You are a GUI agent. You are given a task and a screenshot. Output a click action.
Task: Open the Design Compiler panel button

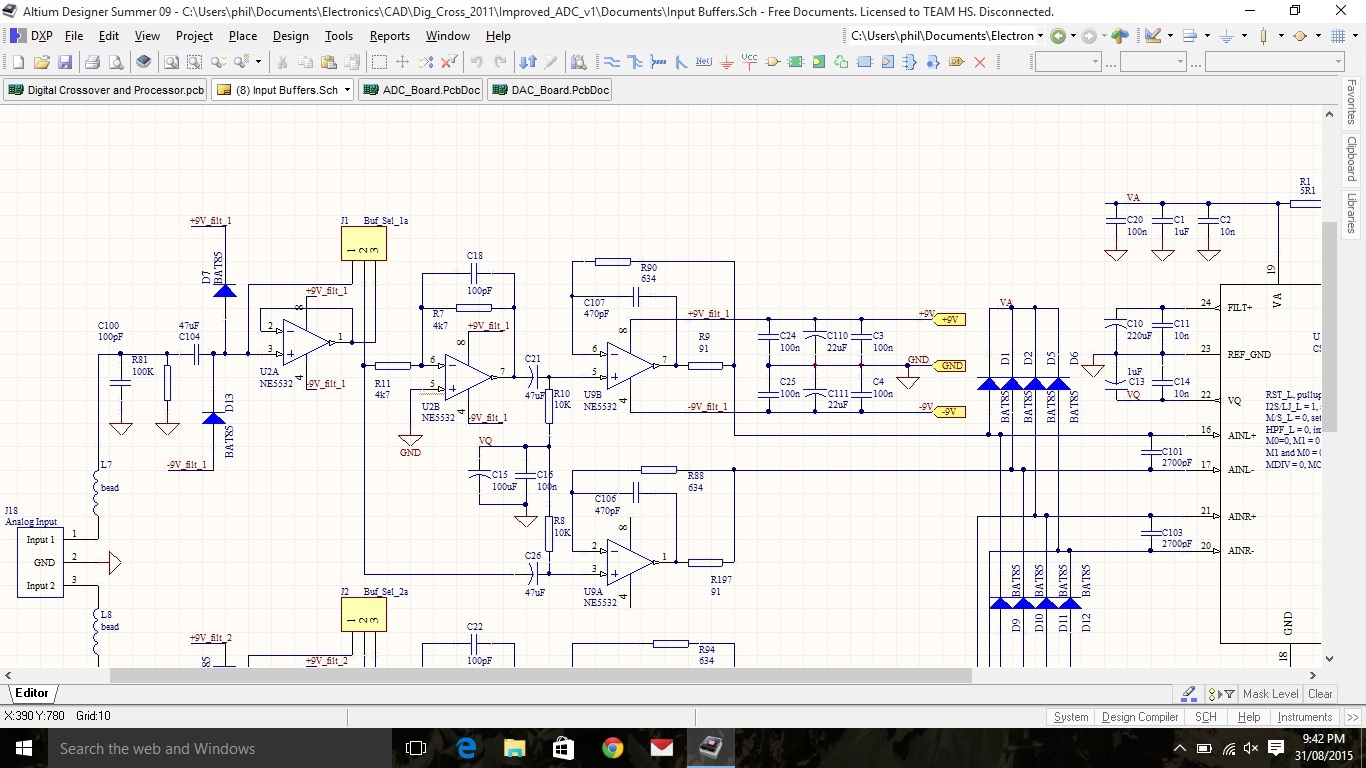[1140, 717]
